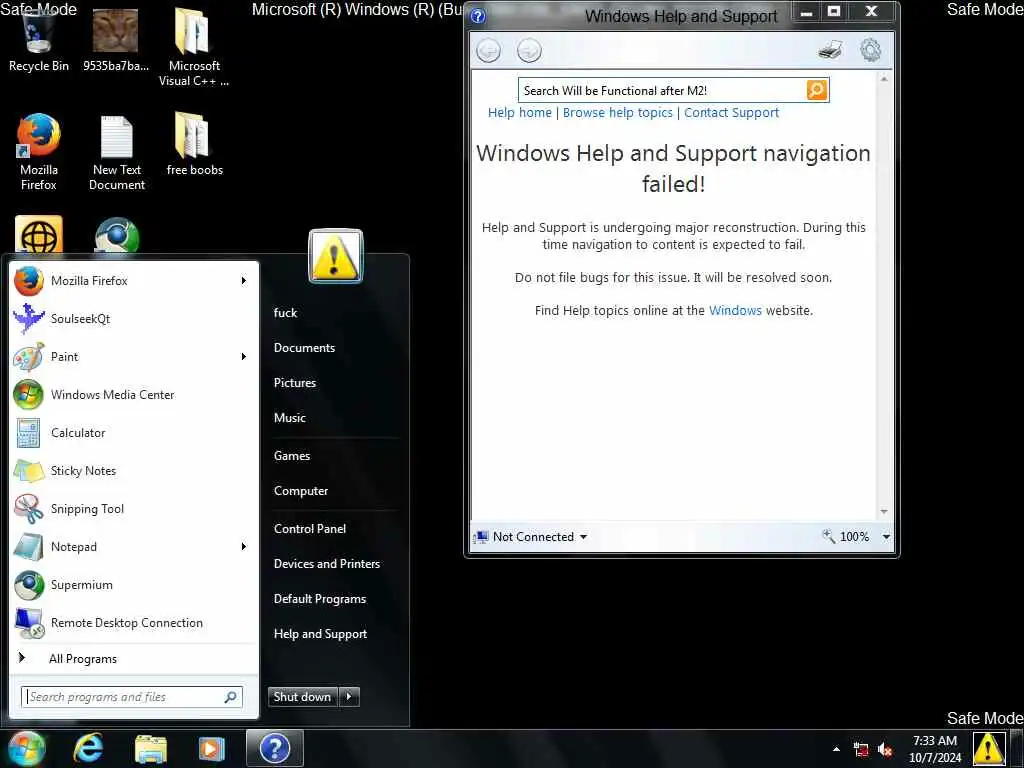Click the Recycle Bin desktop icon
Screen dimensions: 1024x768
click(x=38, y=39)
